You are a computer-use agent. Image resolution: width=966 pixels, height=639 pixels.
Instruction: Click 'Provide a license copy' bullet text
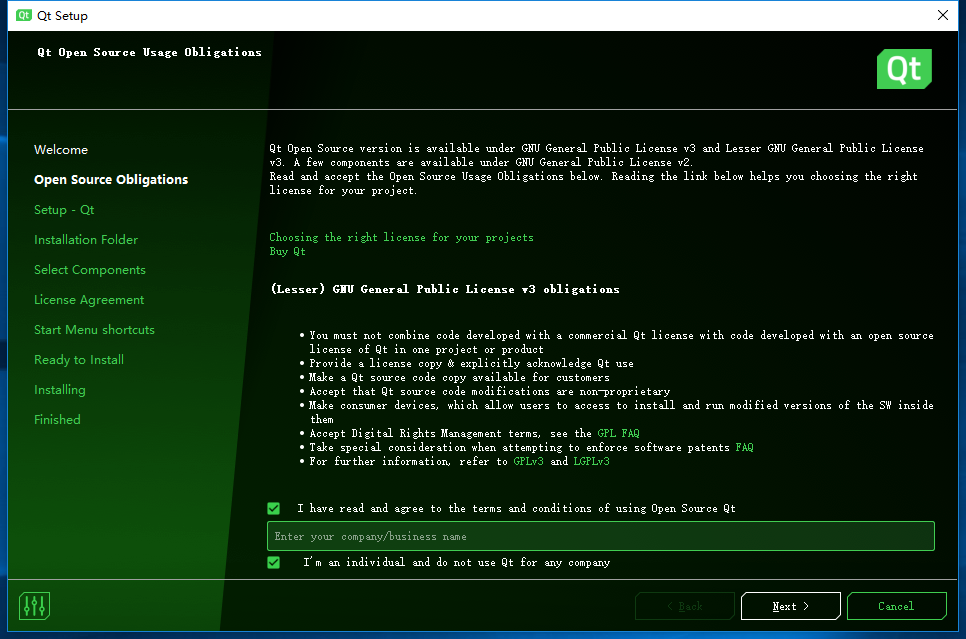click(x=471, y=364)
